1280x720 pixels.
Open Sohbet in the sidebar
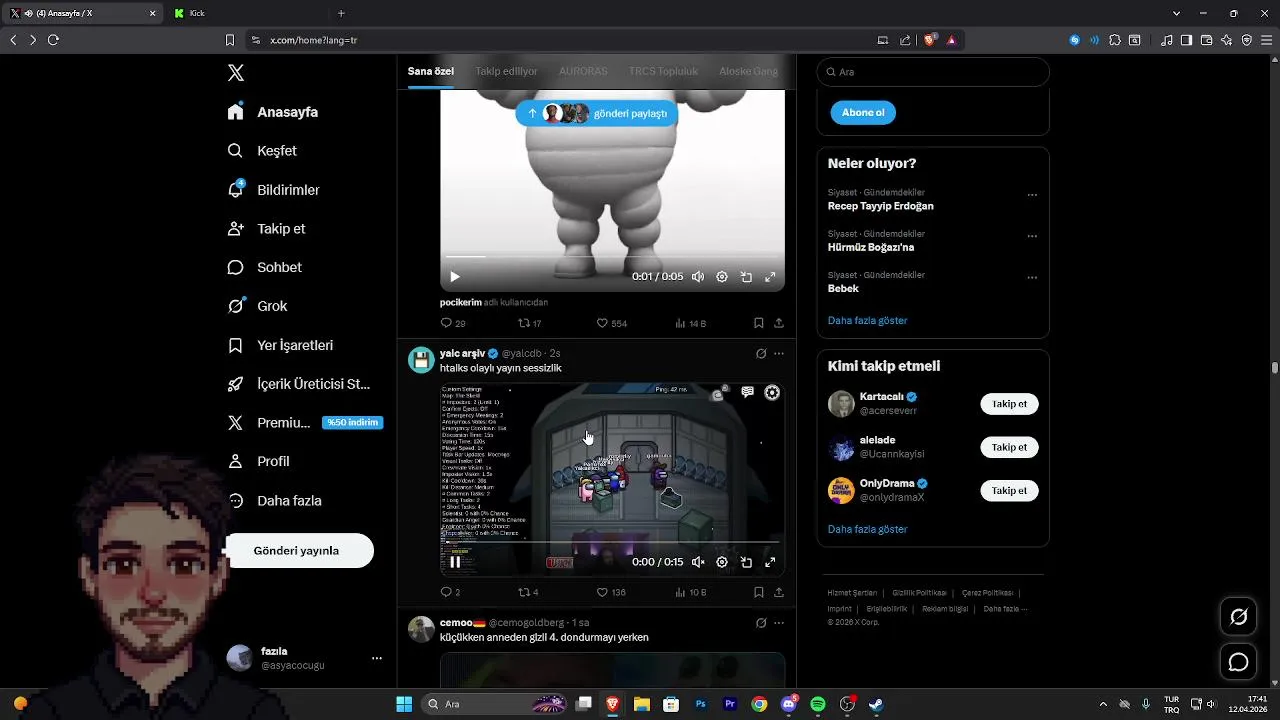(x=265, y=267)
